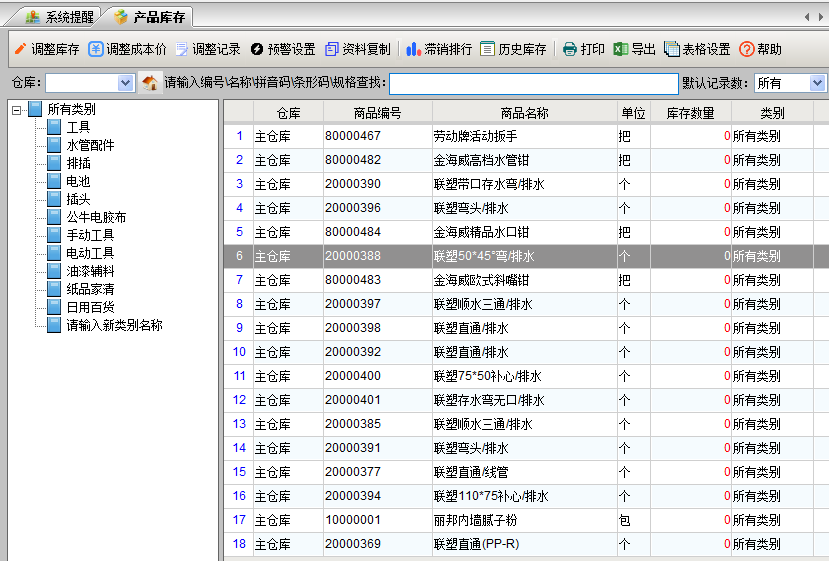Image resolution: width=829 pixels, height=561 pixels.
Task: Show the 滞销排行 chart
Action: pos(439,49)
